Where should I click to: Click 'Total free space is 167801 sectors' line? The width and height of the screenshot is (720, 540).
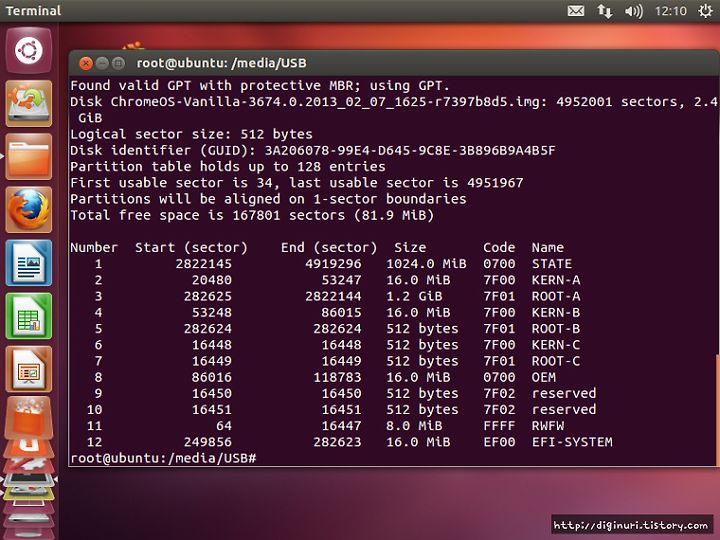[252, 215]
